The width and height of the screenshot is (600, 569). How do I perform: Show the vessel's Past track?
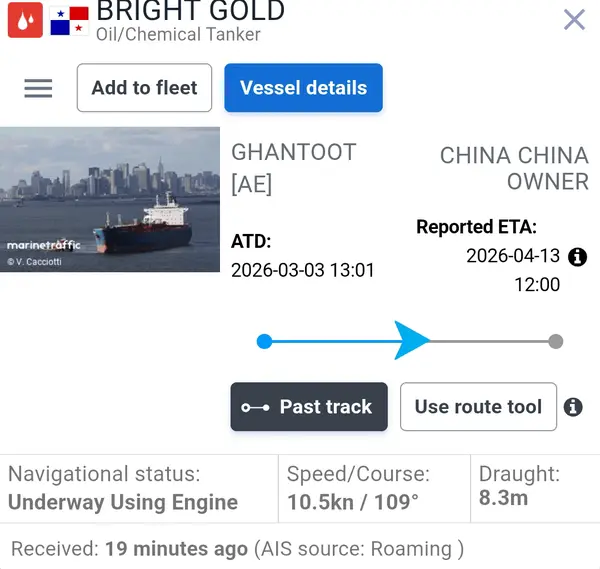click(309, 407)
